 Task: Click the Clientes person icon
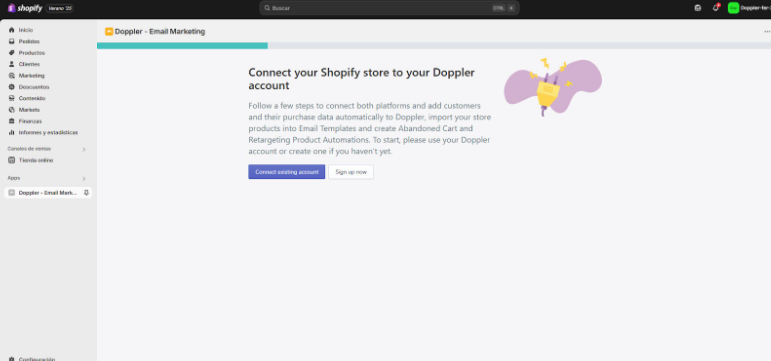coord(12,64)
